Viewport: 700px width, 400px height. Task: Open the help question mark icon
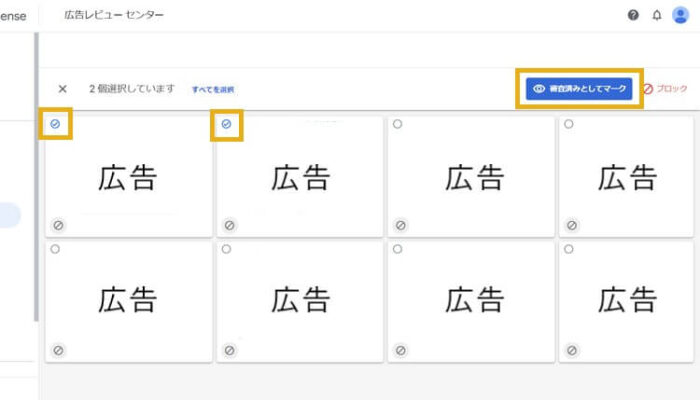(633, 15)
